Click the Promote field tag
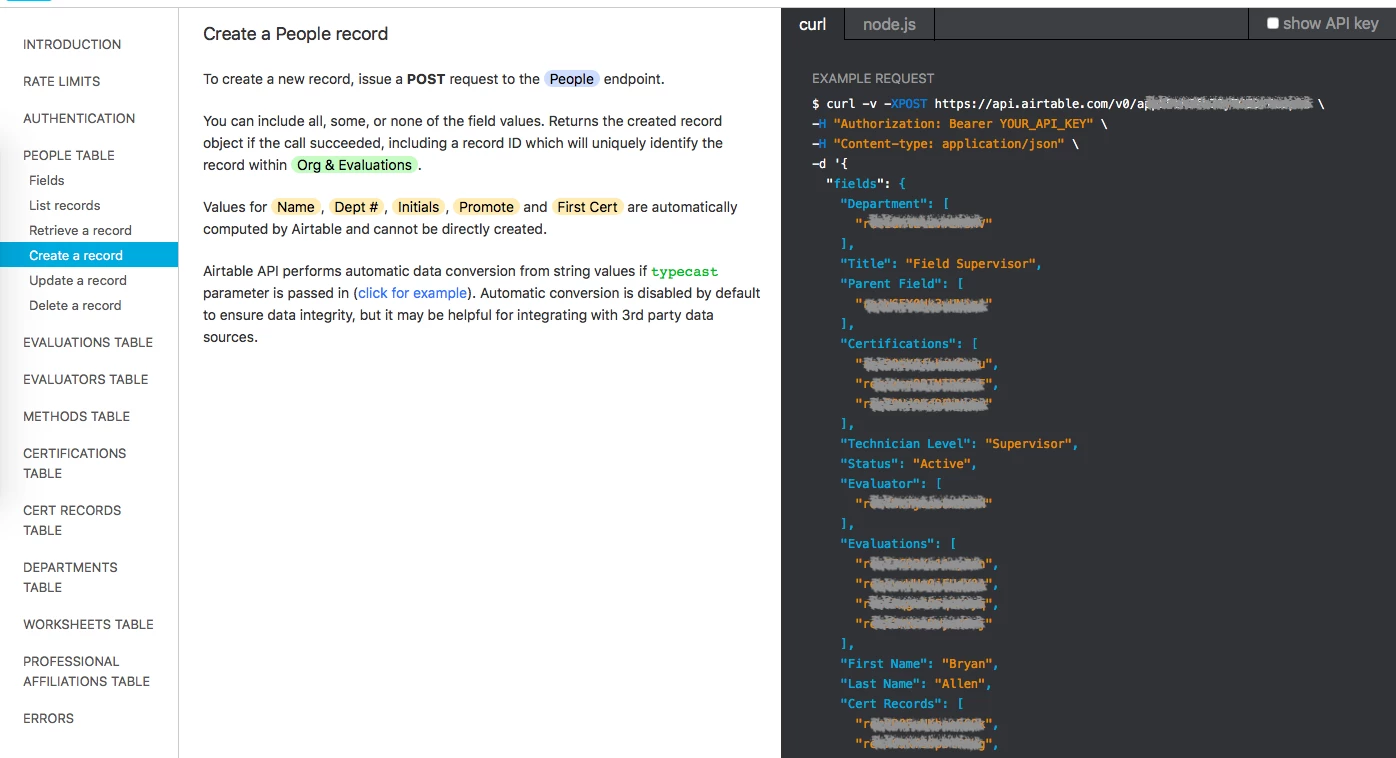The width and height of the screenshot is (1396, 758). point(486,207)
